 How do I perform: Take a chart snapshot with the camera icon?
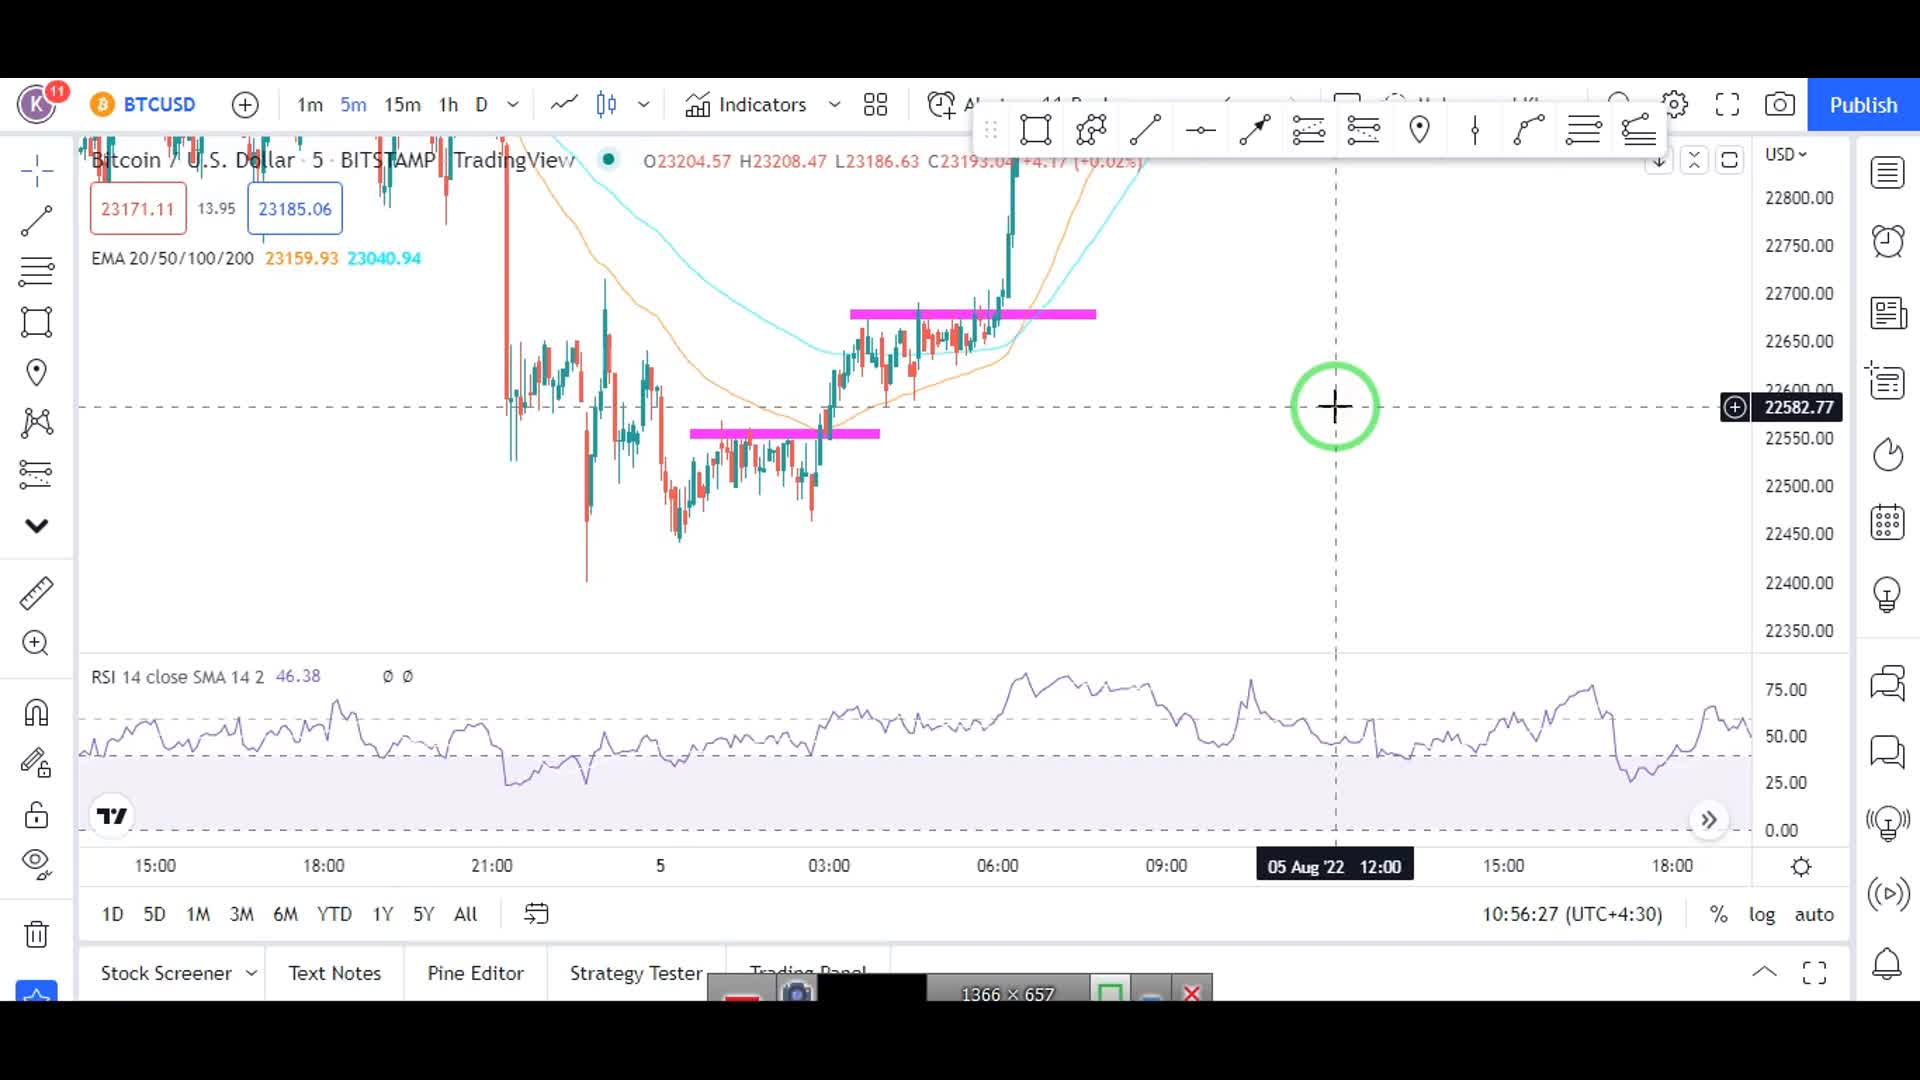pos(1779,105)
